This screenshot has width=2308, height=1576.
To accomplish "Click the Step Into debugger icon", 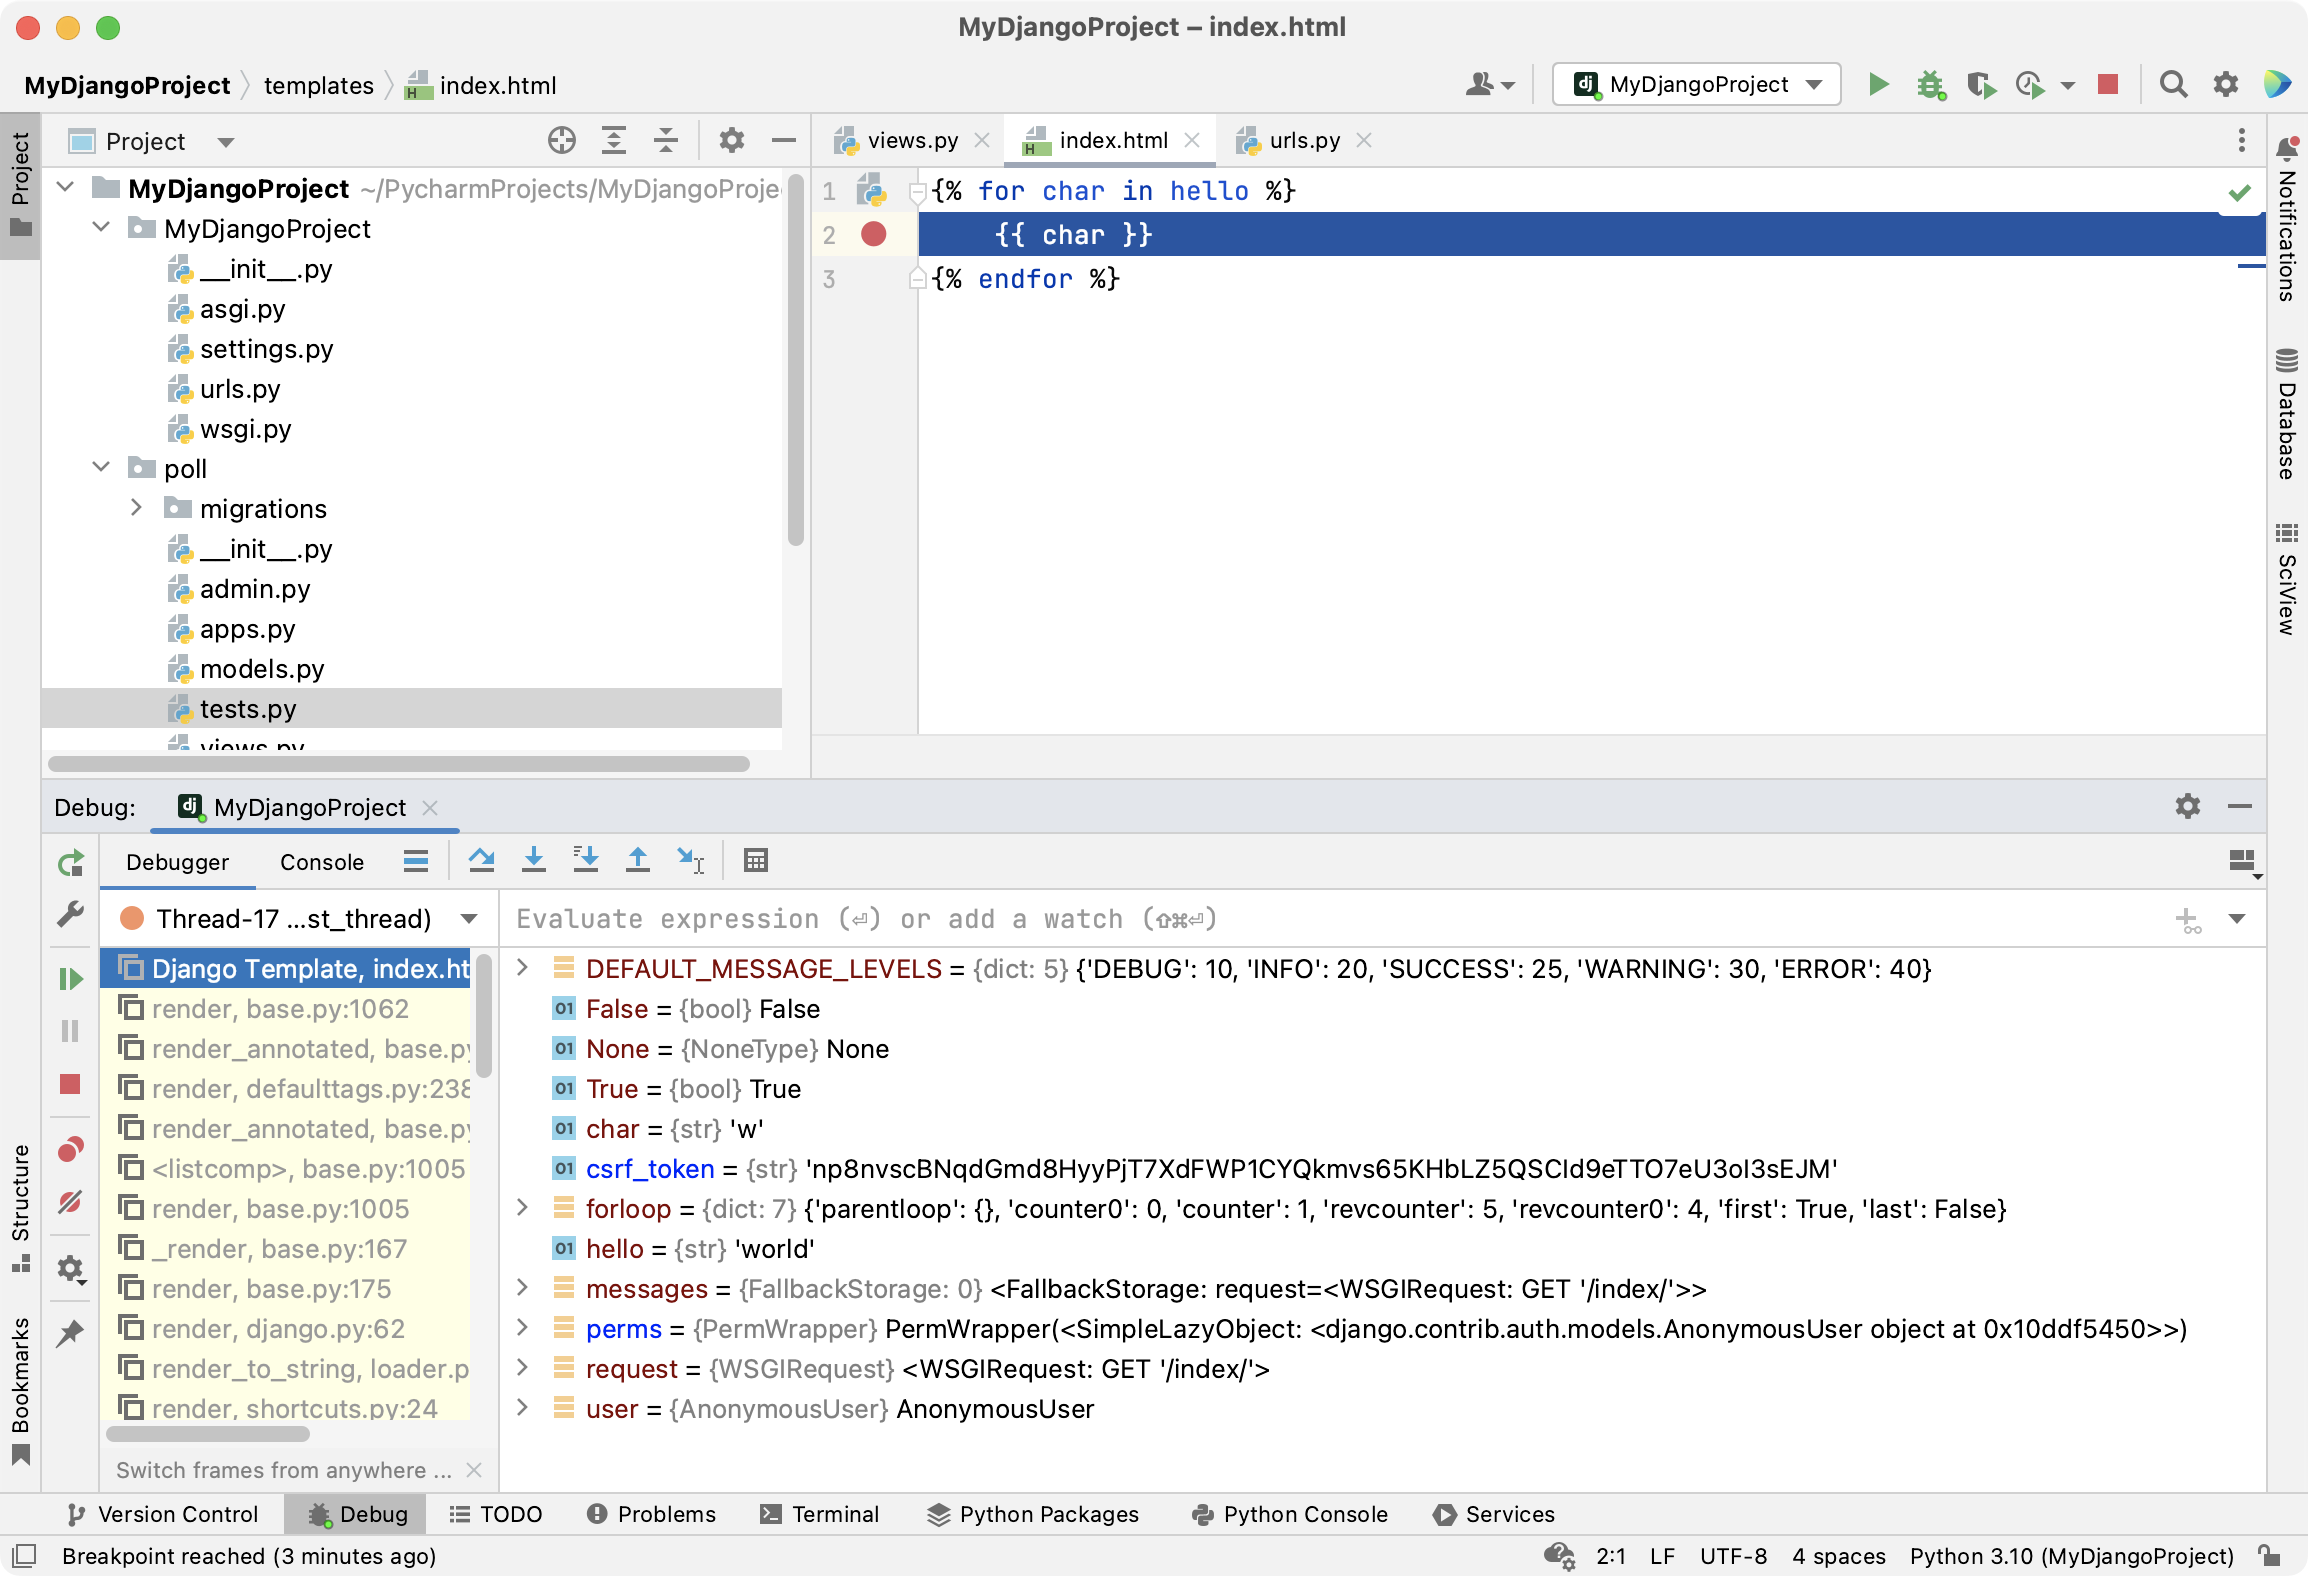I will click(x=533, y=861).
